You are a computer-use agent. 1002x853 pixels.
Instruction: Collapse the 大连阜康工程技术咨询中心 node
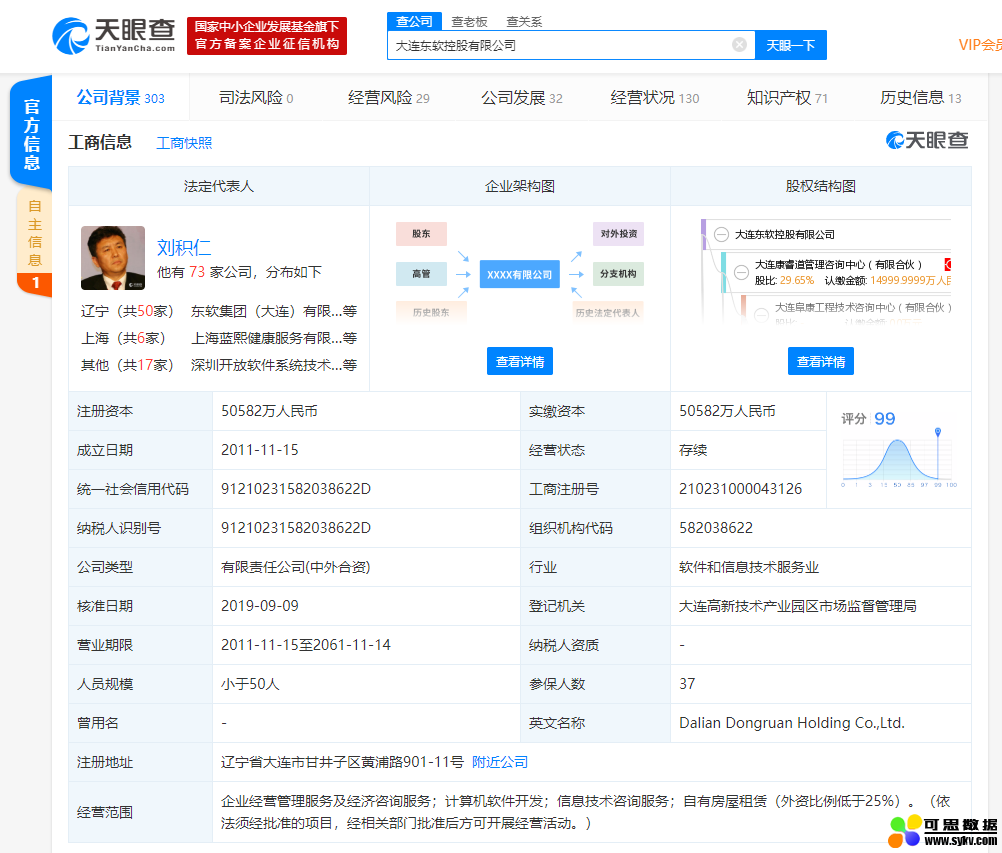tap(760, 314)
